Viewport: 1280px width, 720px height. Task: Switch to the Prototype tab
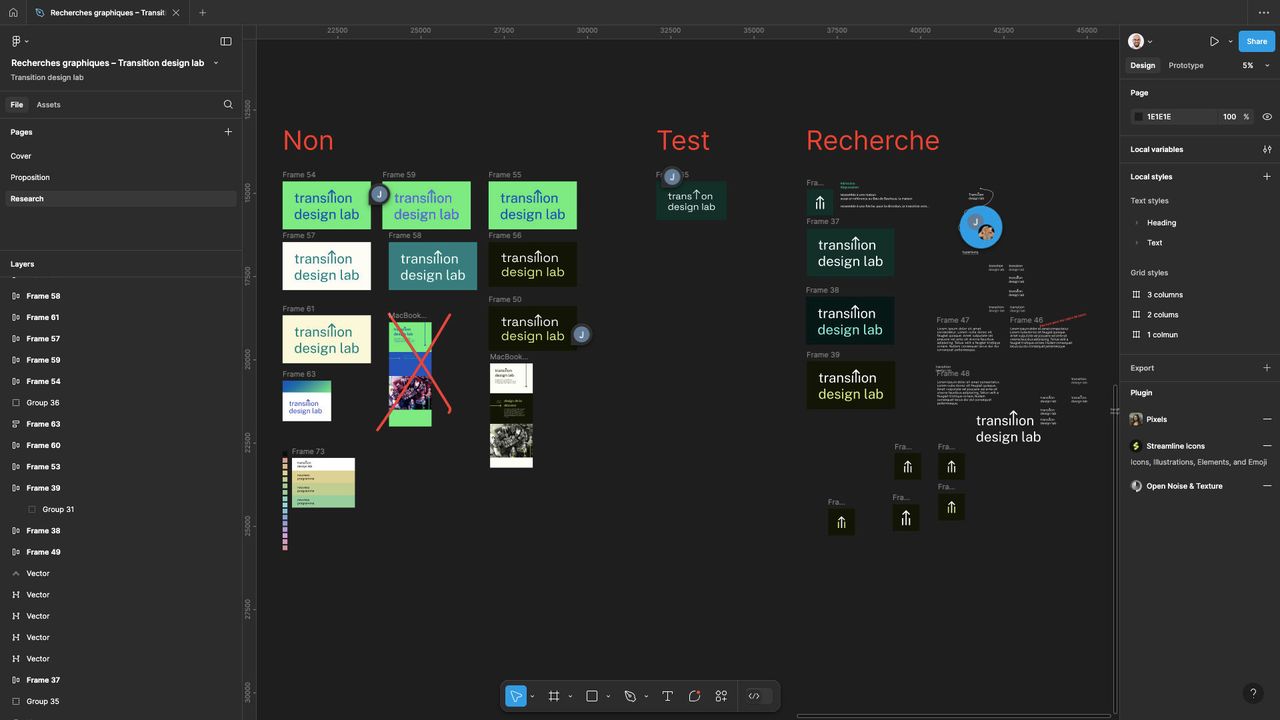[x=1186, y=66]
